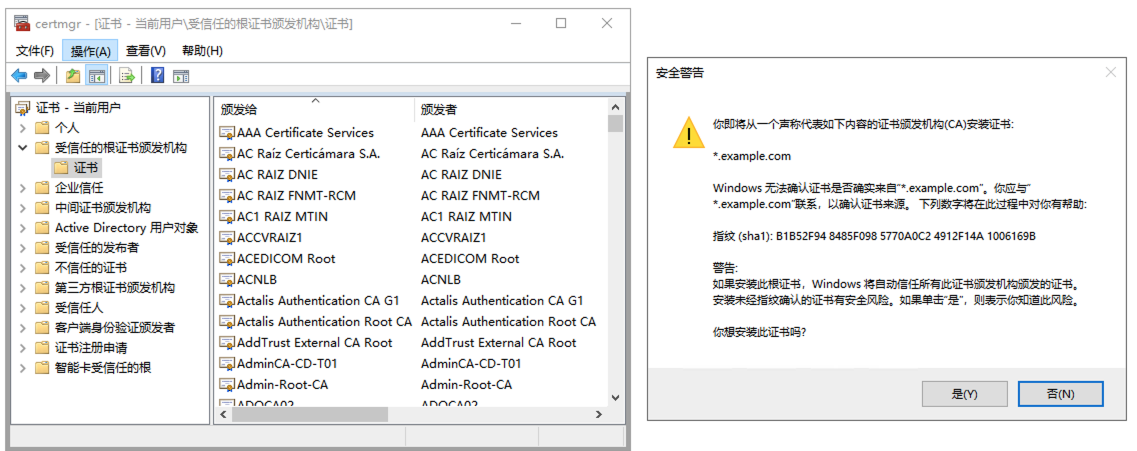The image size is (1137, 451).
Task: Open the 查看(V) menu
Action: click(x=145, y=51)
